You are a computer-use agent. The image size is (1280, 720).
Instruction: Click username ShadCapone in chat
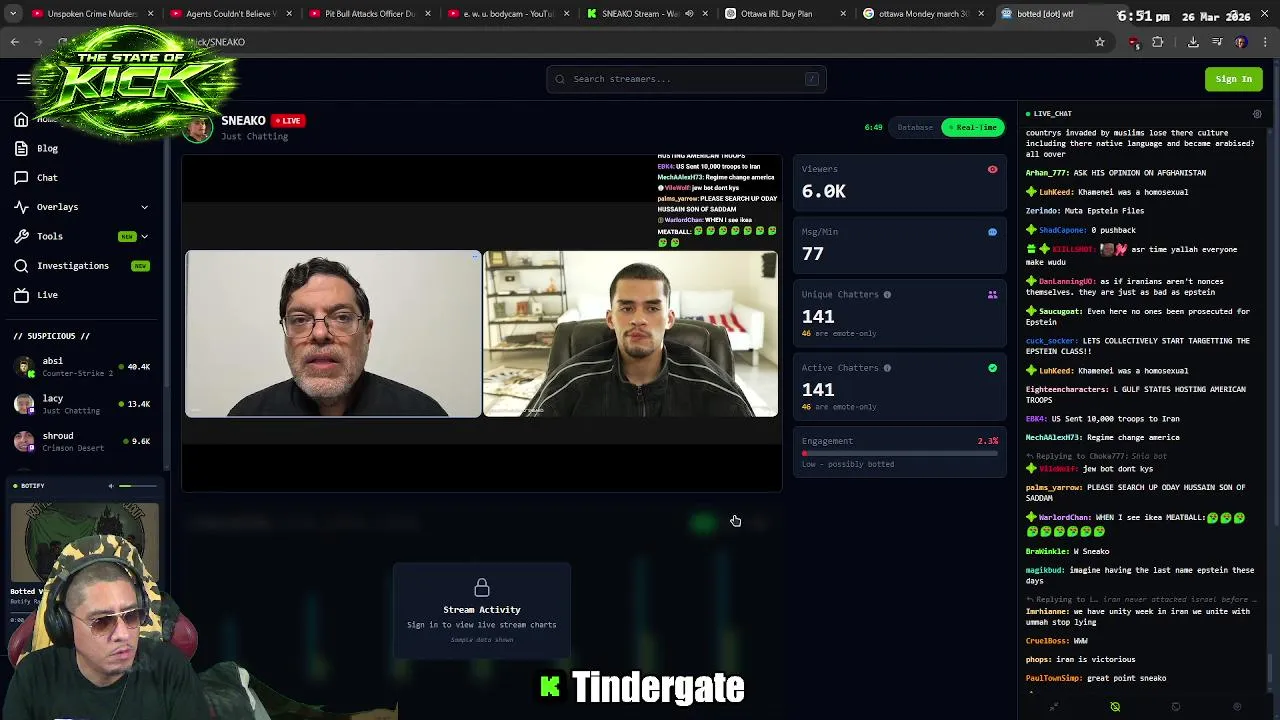[1064, 230]
